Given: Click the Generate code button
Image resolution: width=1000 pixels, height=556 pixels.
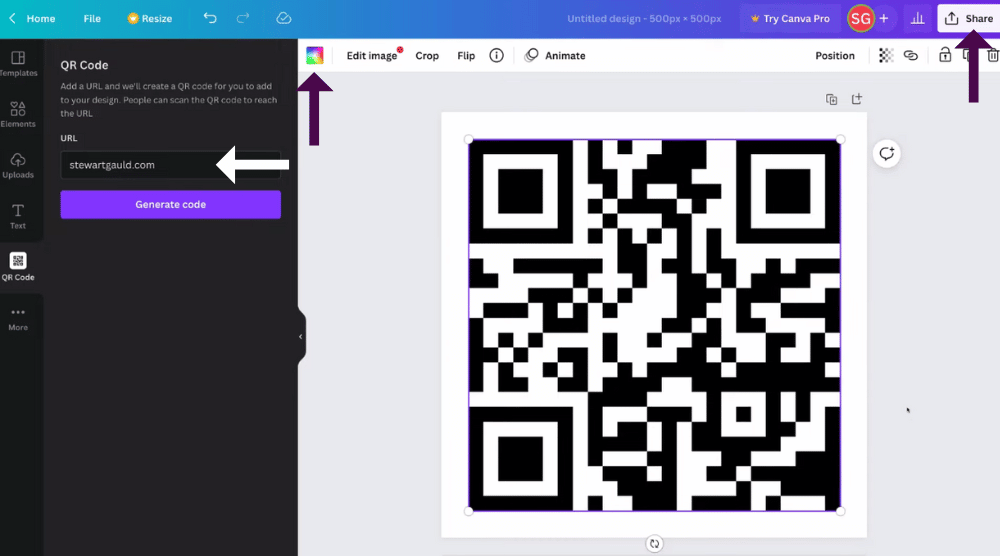Looking at the screenshot, I should point(170,205).
